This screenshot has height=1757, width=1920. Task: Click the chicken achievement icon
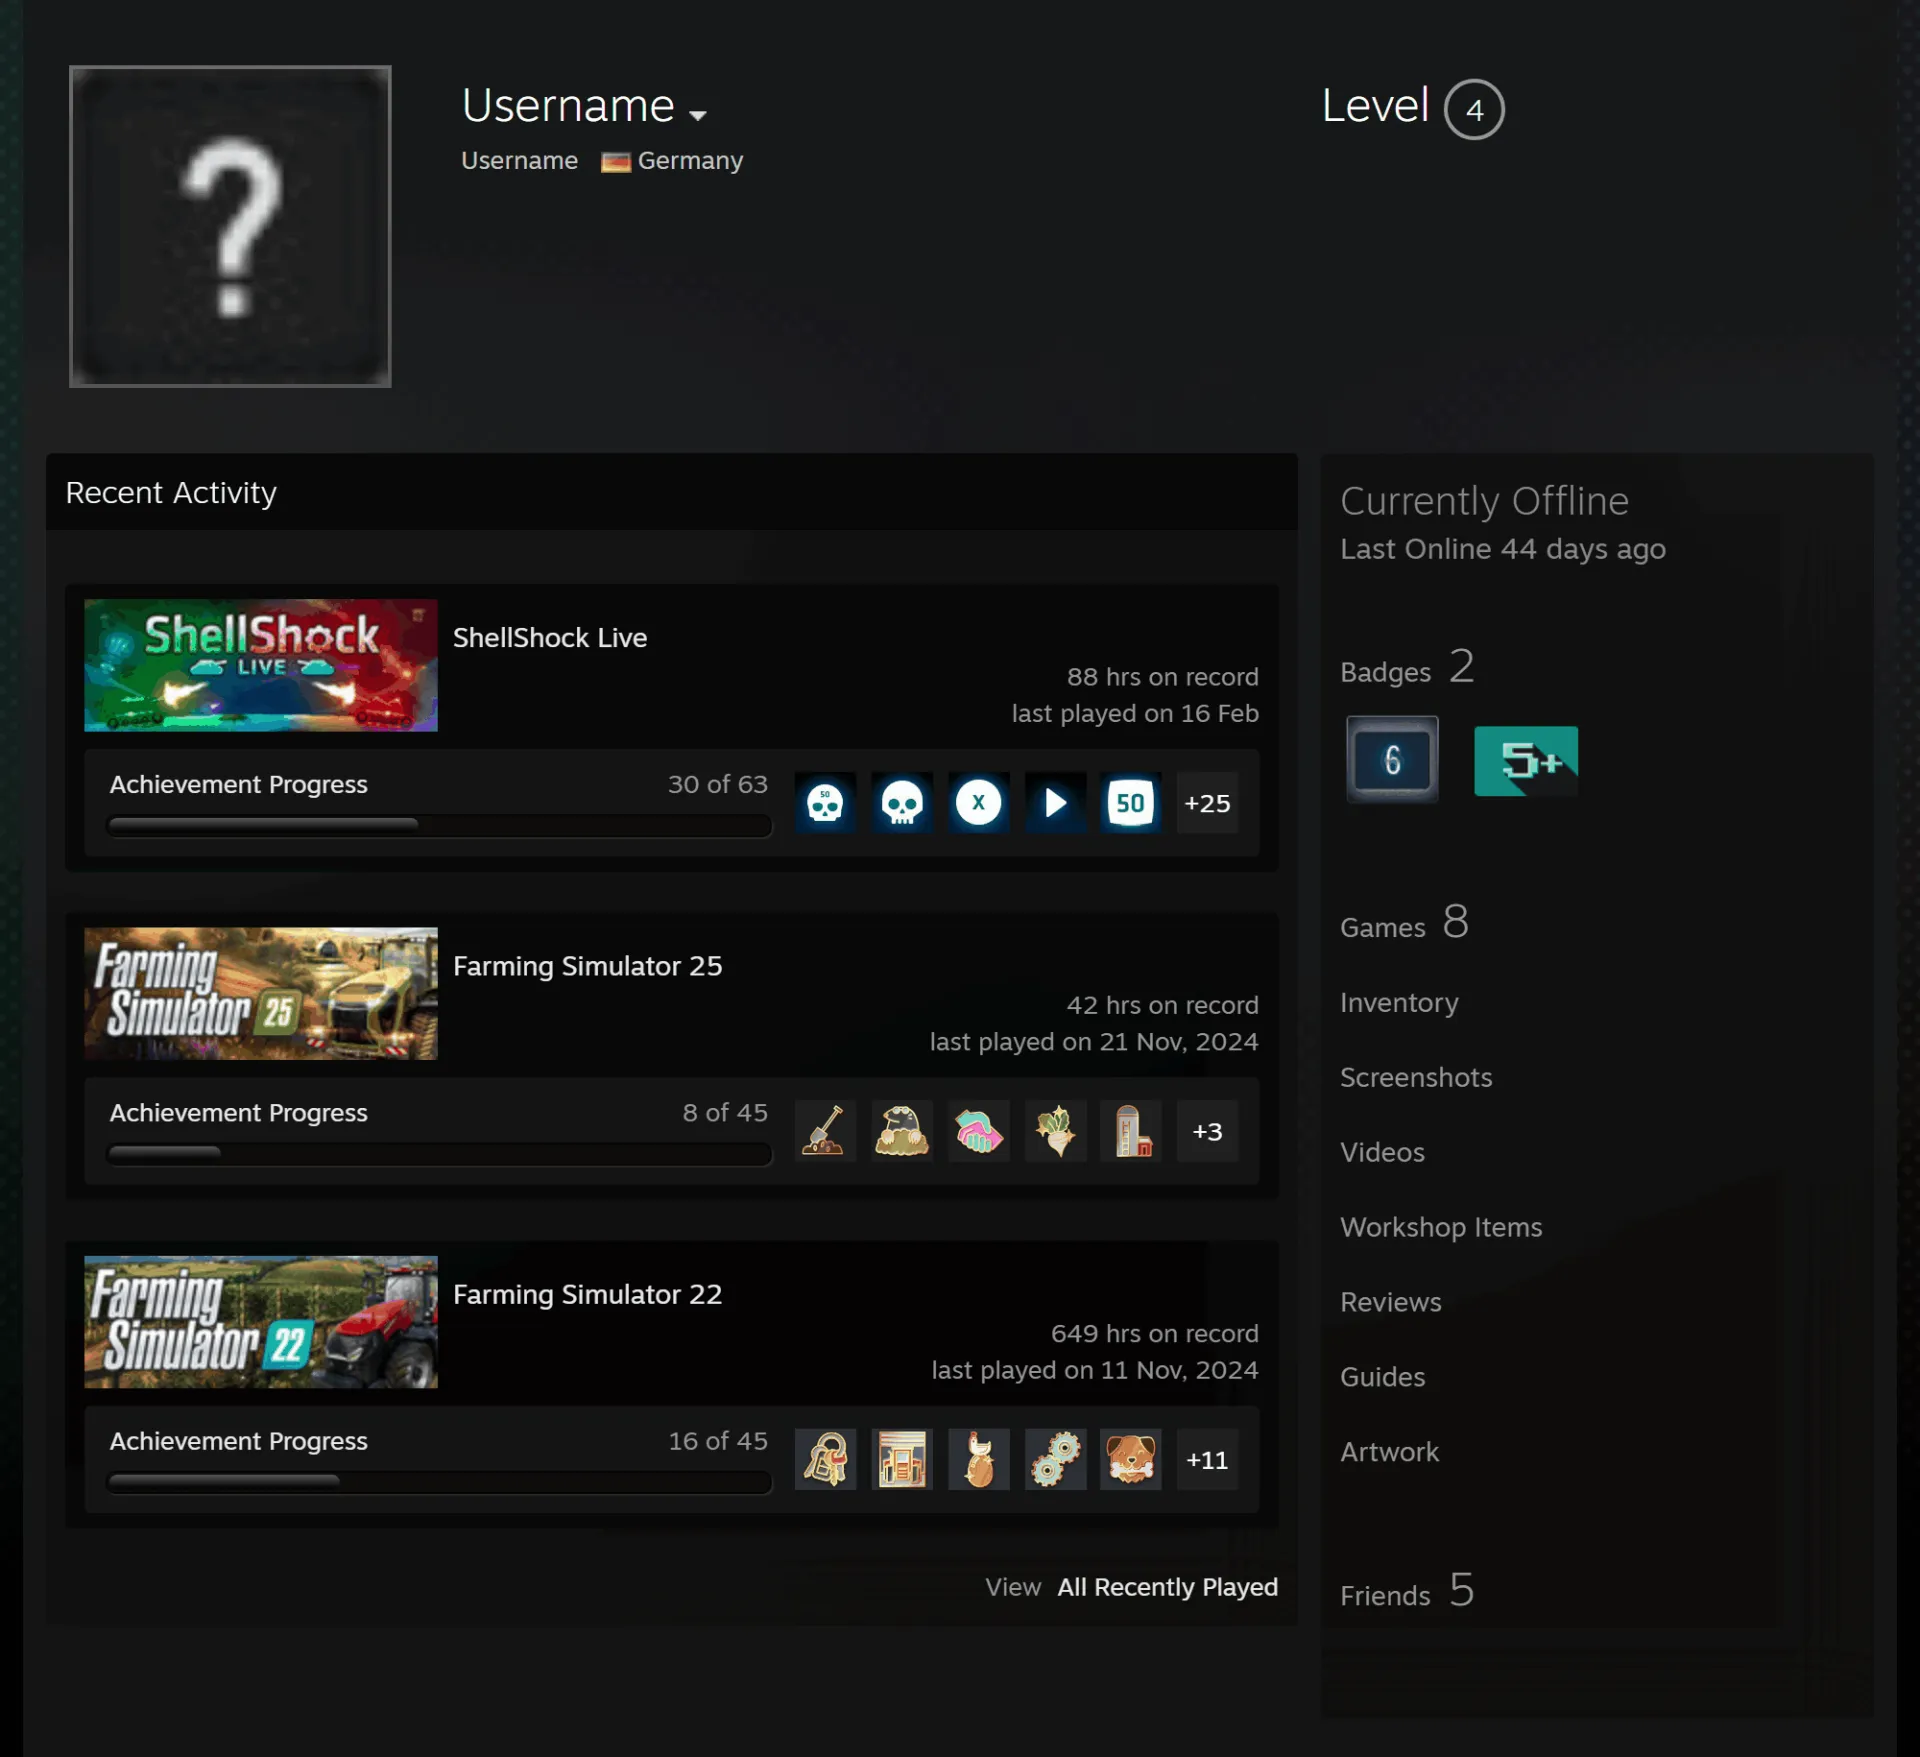click(978, 1459)
